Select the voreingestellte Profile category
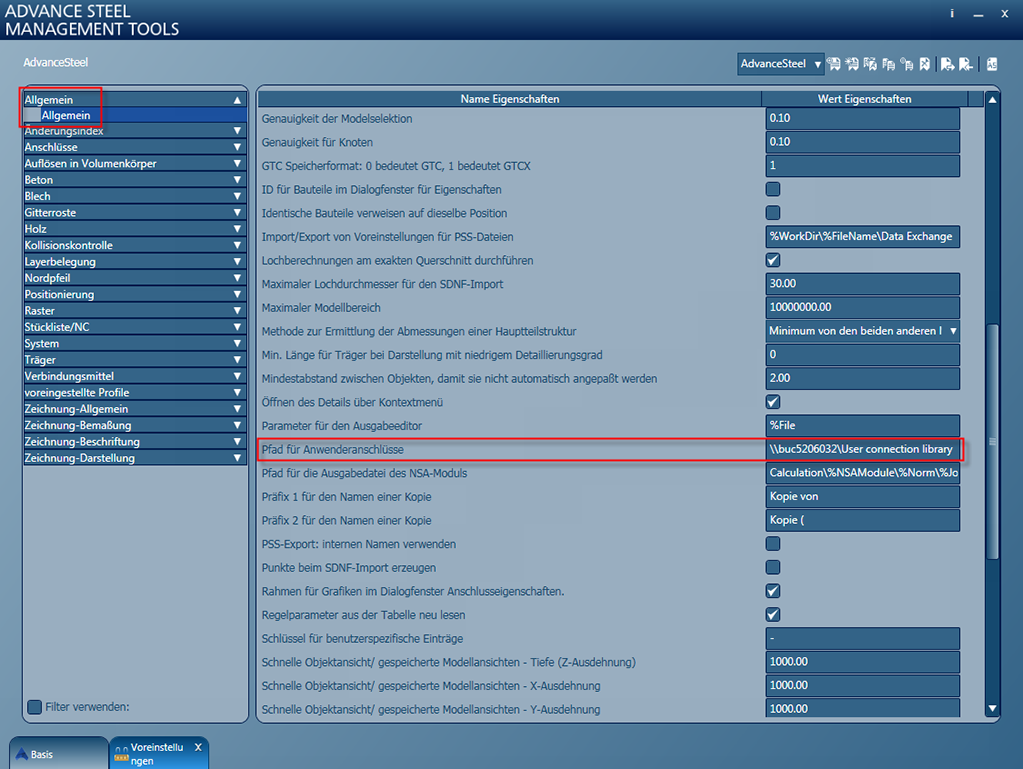The image size is (1023, 769). click(x=135, y=393)
